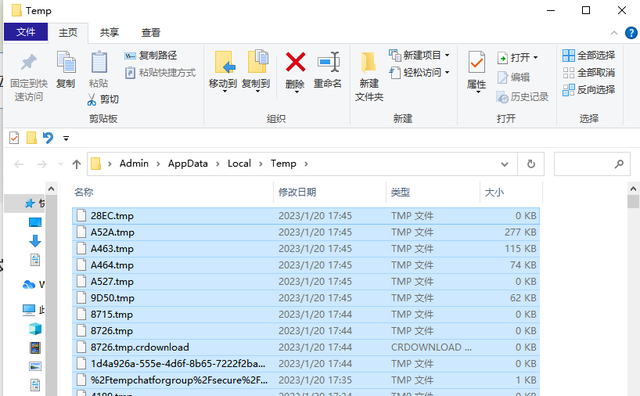The width and height of the screenshot is (640, 396).
Task: Click Paste shortcut (粘贴快捷方式)
Action: pos(160,73)
